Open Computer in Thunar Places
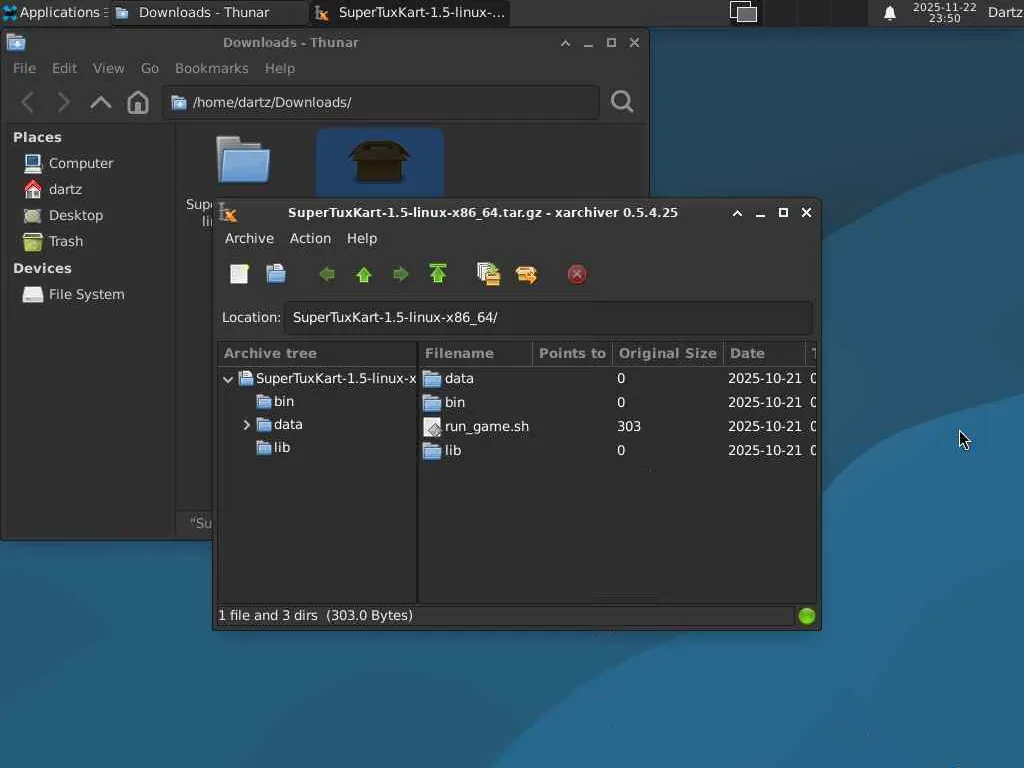The width and height of the screenshot is (1024, 768). click(69, 163)
